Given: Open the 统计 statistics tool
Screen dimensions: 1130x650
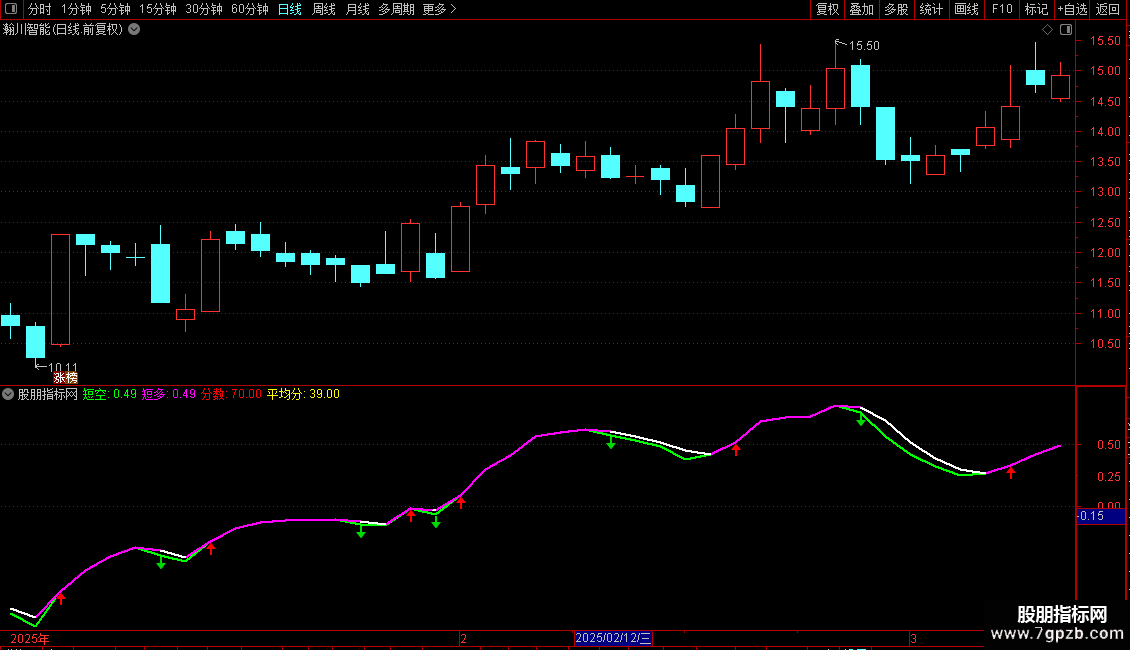Looking at the screenshot, I should coord(931,9).
